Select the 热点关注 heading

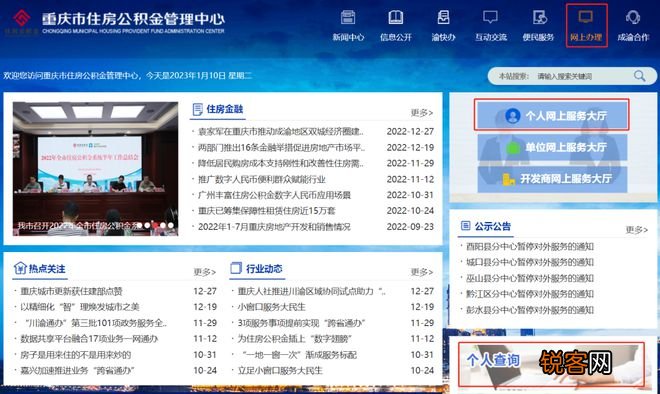pyautogui.click(x=47, y=269)
